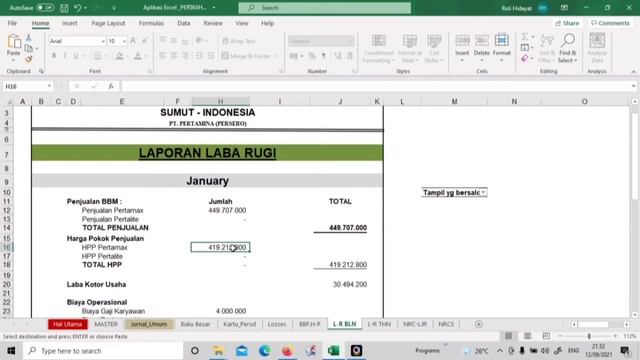Switch to the Page Layout ribbon tab
The height and width of the screenshot is (360, 640).
click(108, 23)
